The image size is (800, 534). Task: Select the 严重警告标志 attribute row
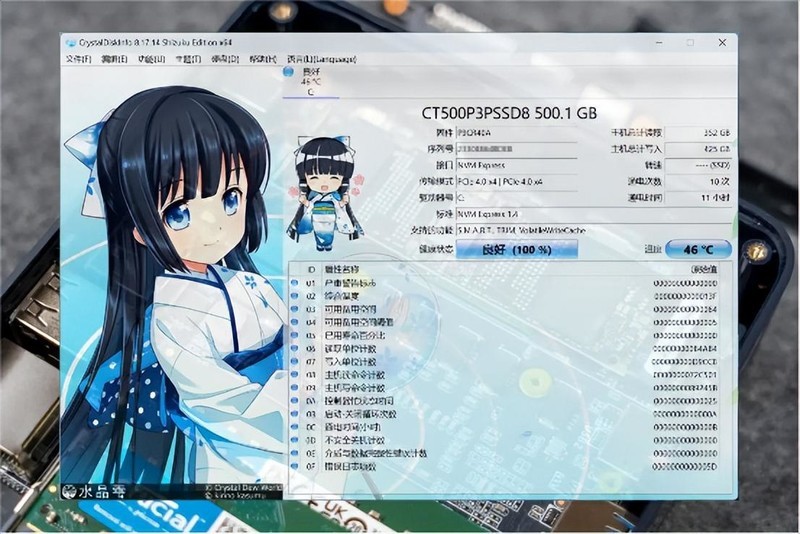[504, 283]
